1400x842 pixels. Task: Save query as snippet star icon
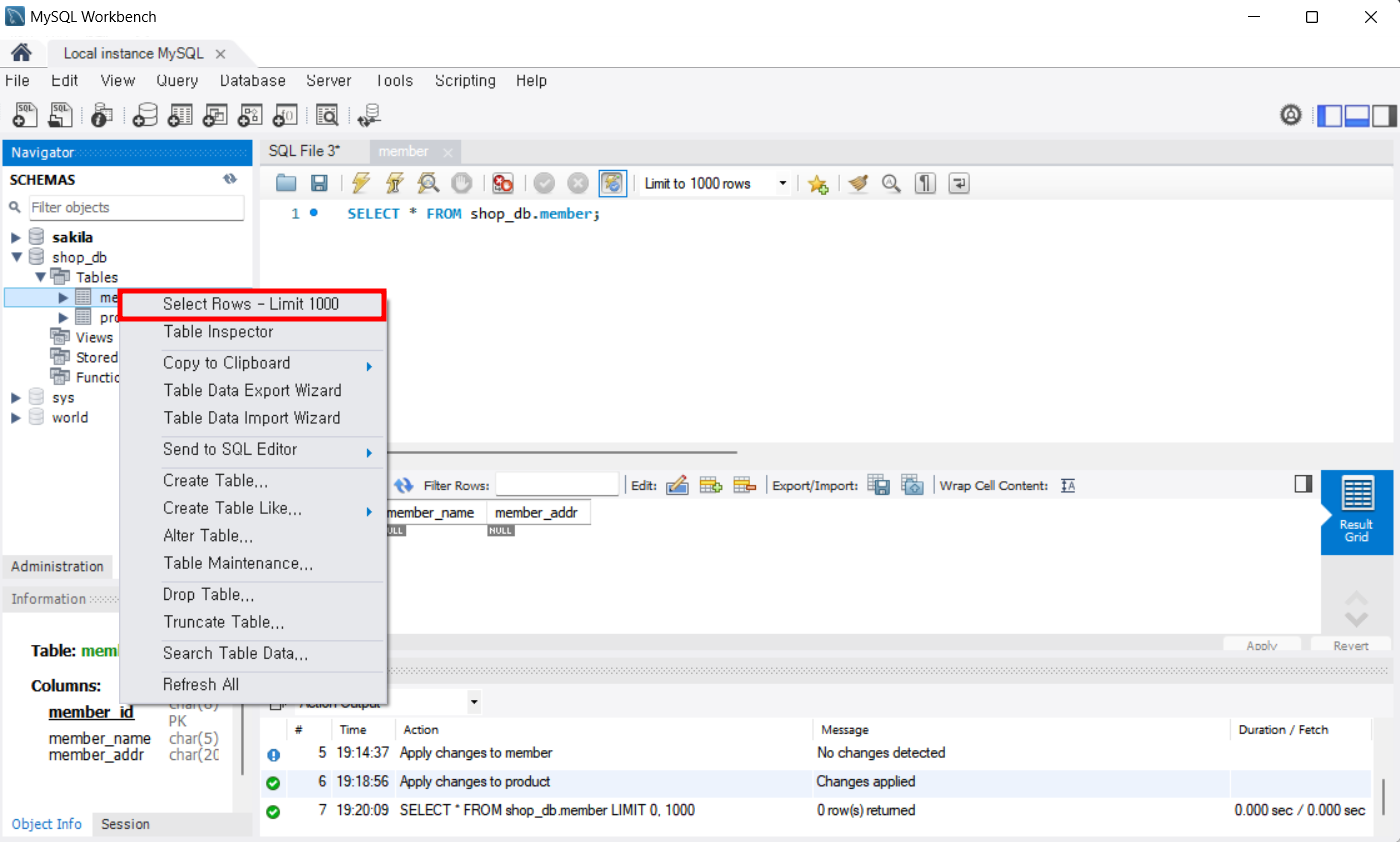click(818, 183)
